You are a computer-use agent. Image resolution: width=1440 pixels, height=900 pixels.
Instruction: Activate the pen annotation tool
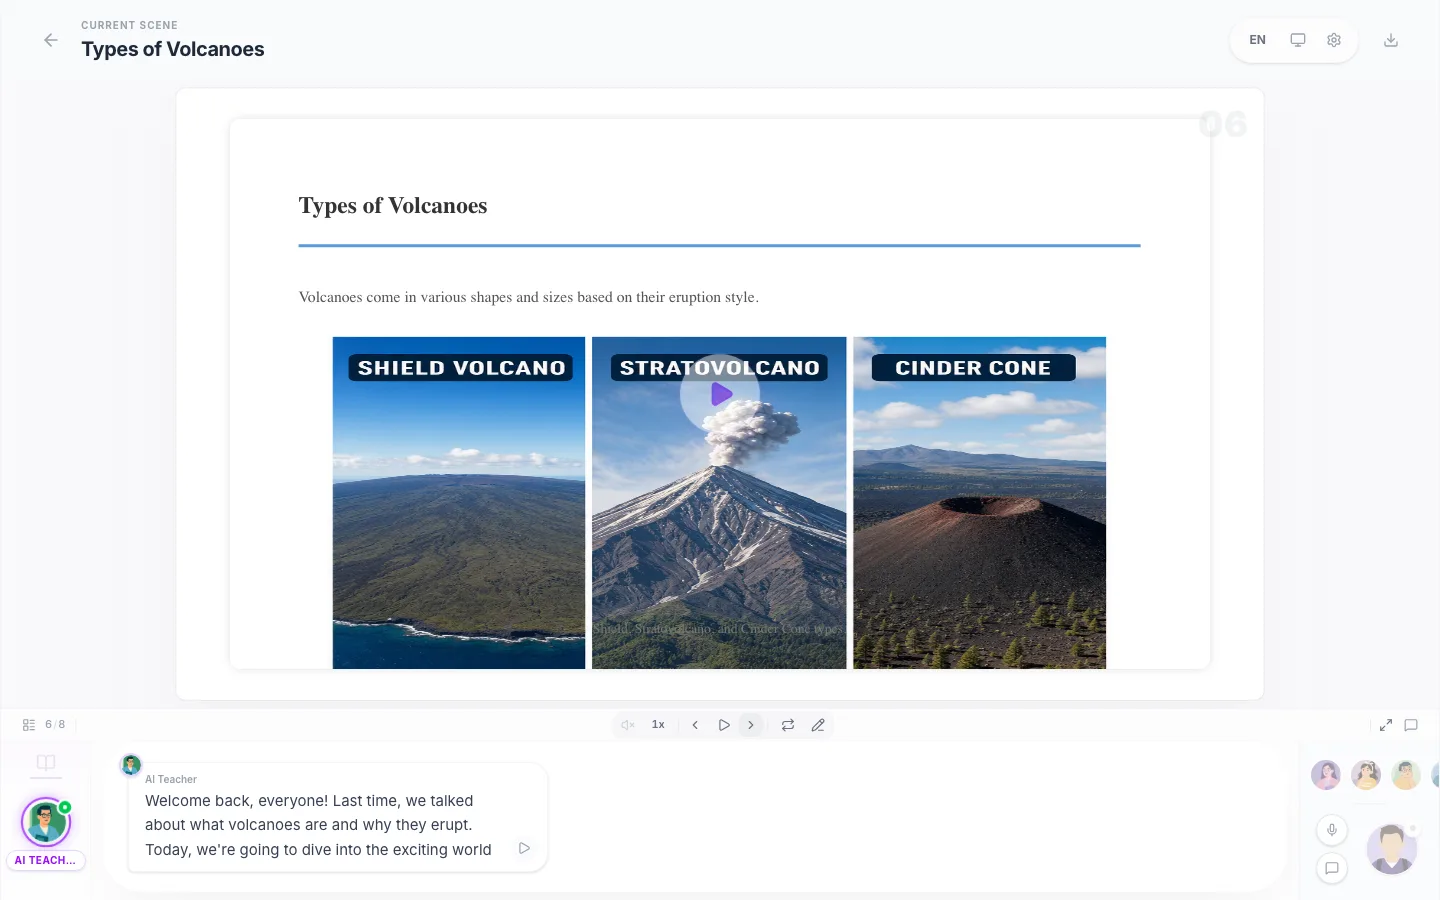[818, 725]
